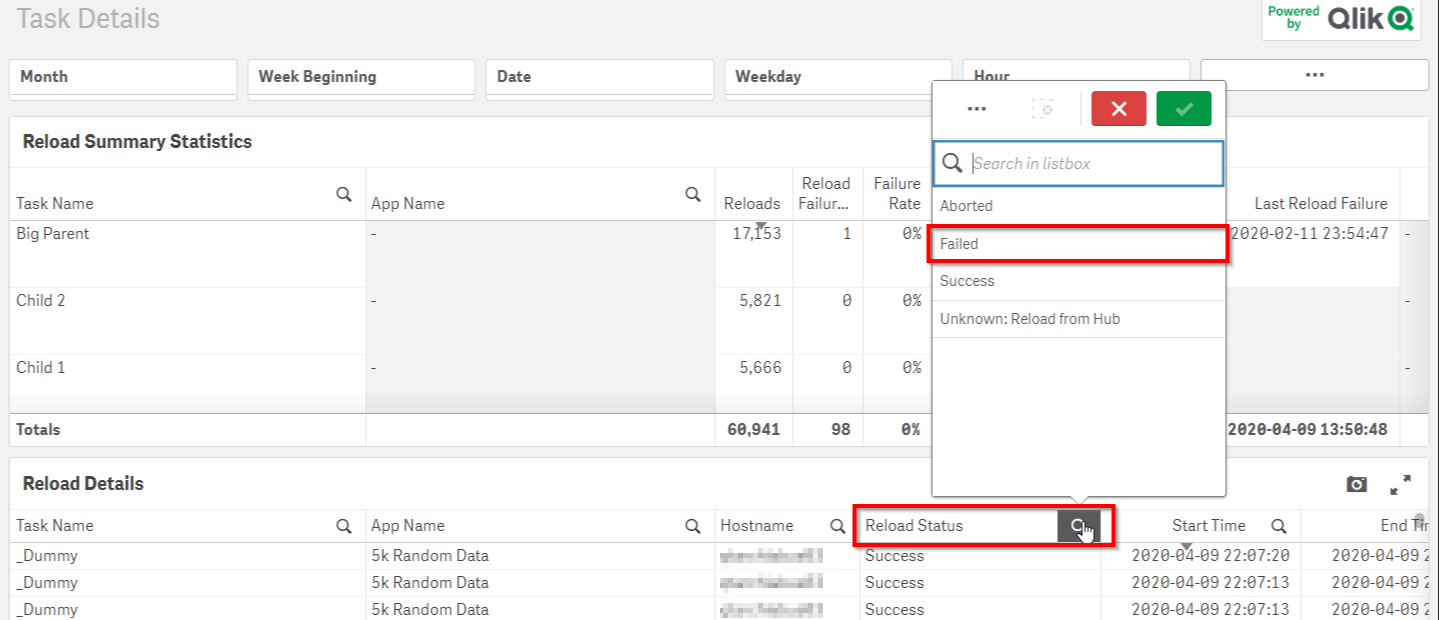Image resolution: width=1439 pixels, height=620 pixels.
Task: Open the Month filter pane
Action: 123,77
